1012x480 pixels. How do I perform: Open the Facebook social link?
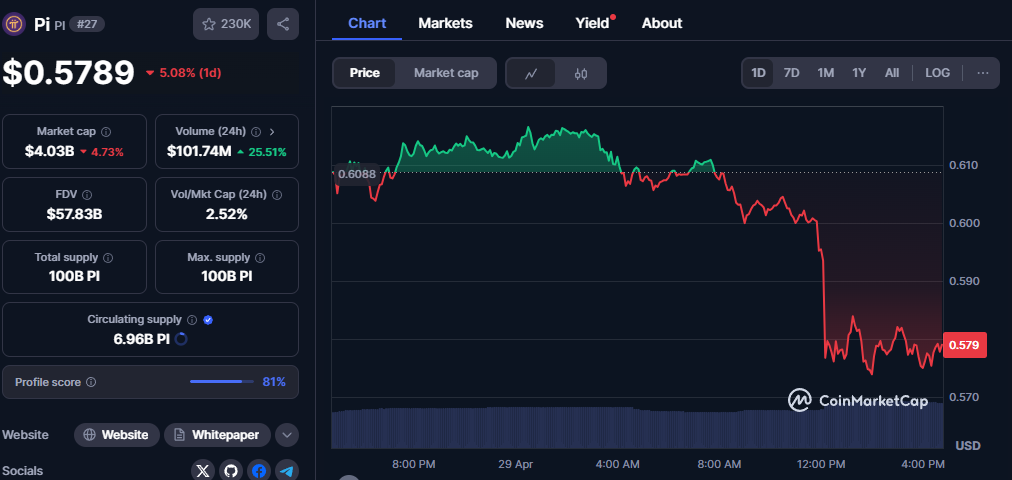259,471
